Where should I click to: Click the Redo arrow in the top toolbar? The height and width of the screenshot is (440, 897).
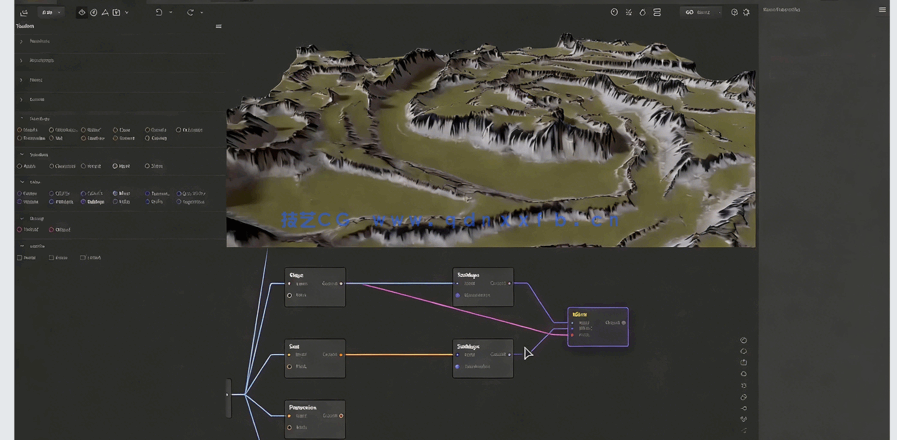tap(190, 13)
